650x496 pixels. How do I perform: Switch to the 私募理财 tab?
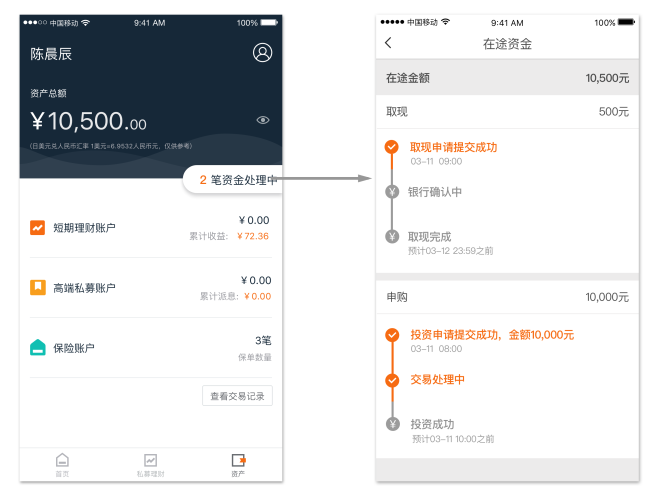(150, 464)
